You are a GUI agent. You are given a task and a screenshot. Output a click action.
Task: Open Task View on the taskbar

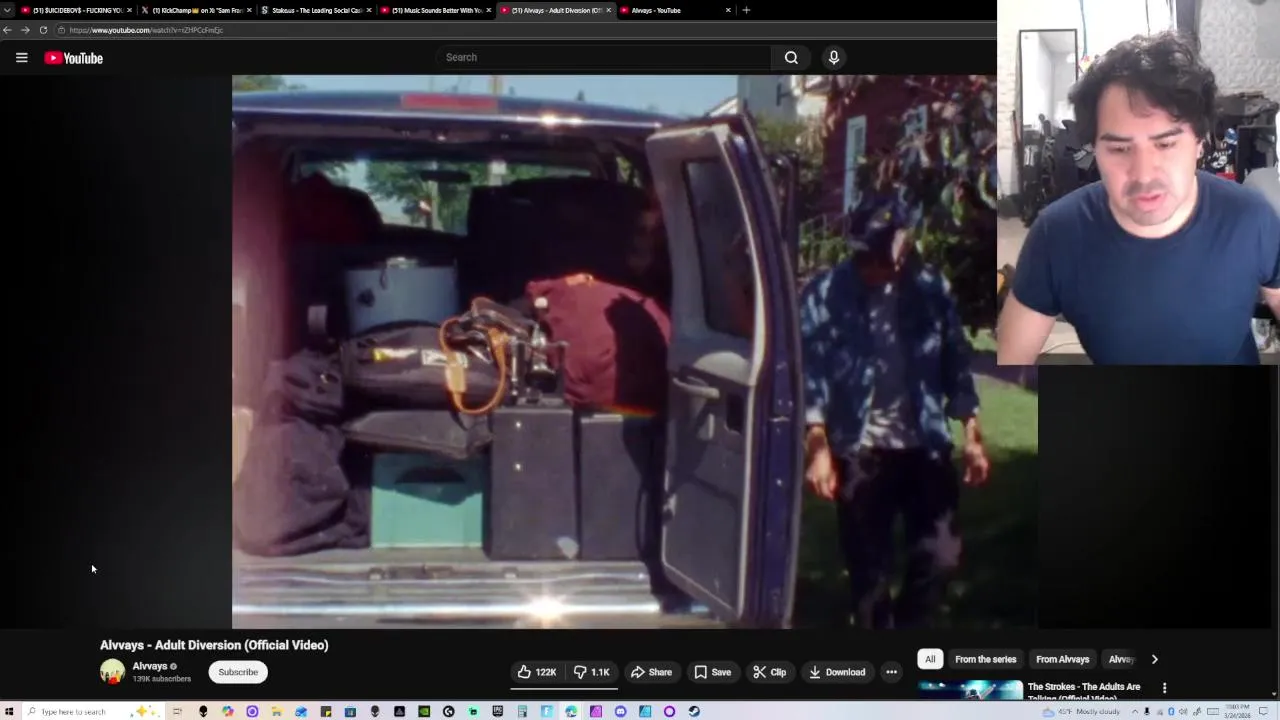[x=177, y=711]
